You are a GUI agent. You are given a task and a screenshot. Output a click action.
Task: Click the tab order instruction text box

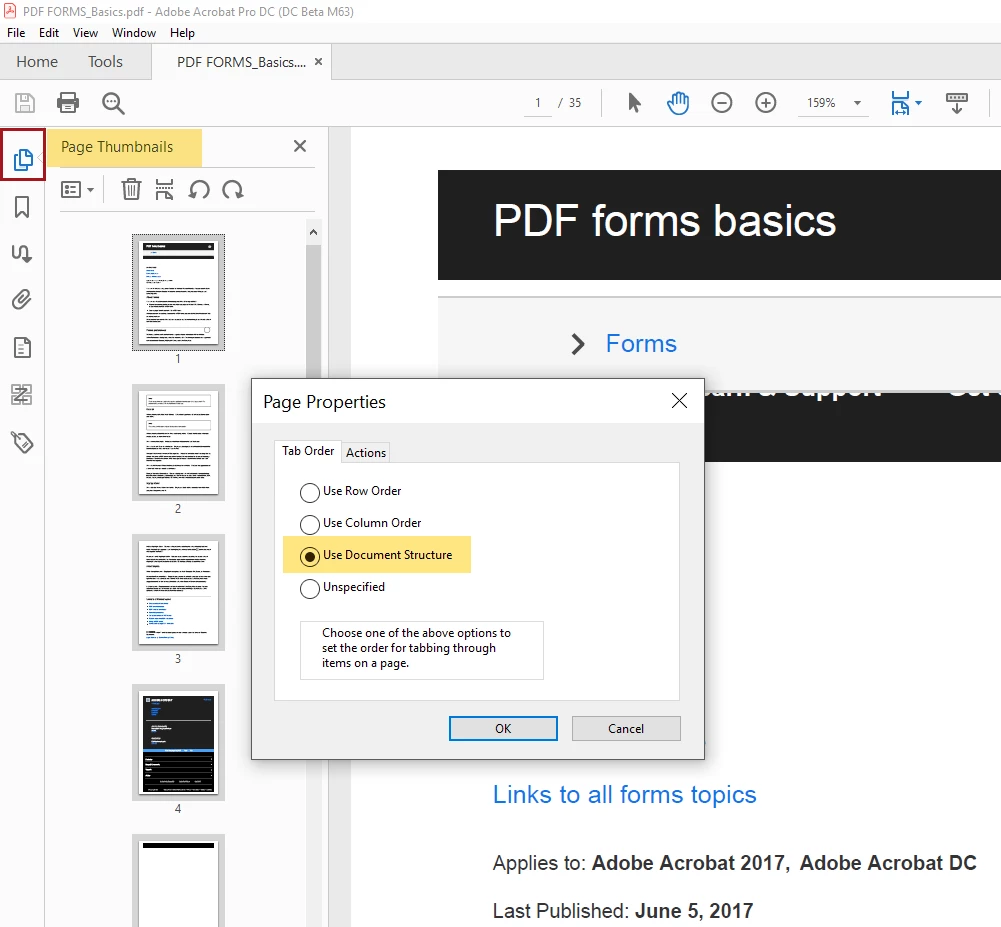click(421, 649)
